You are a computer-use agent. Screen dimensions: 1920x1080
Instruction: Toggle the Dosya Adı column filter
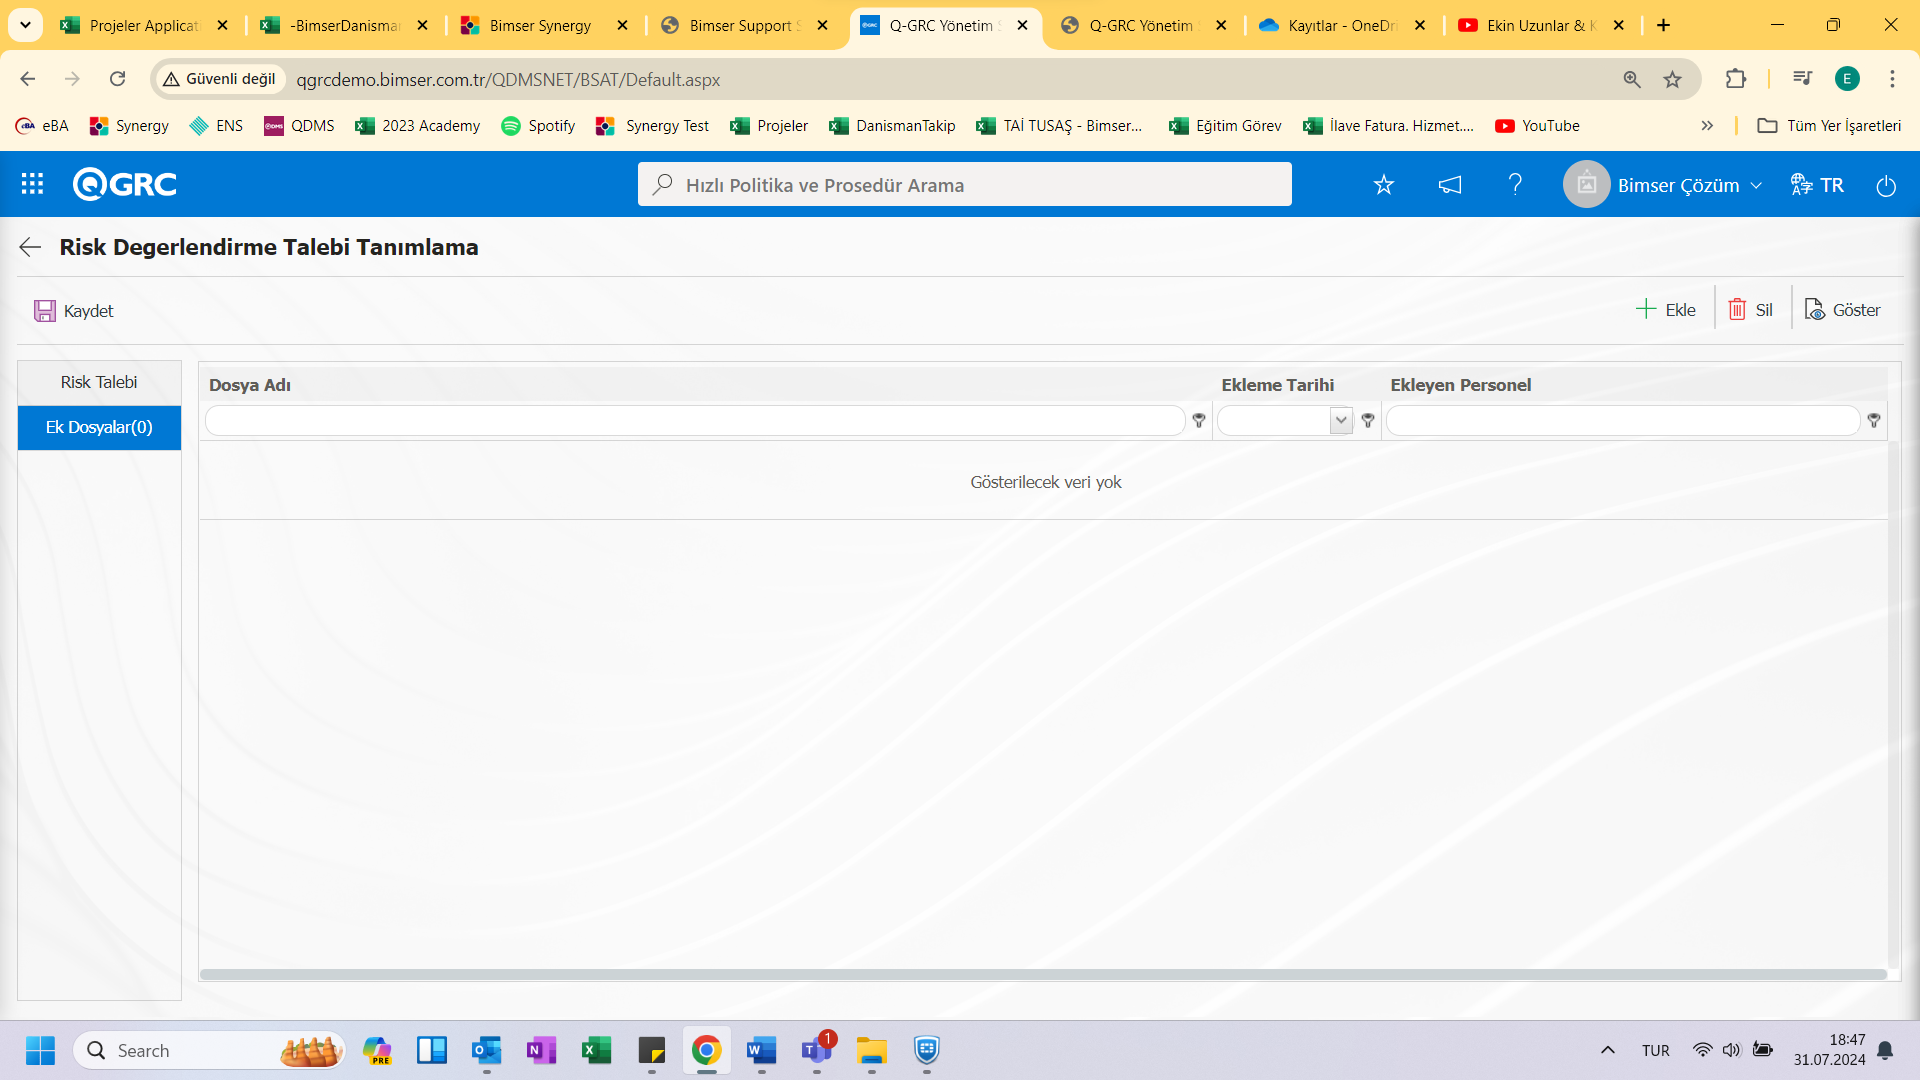click(1199, 421)
